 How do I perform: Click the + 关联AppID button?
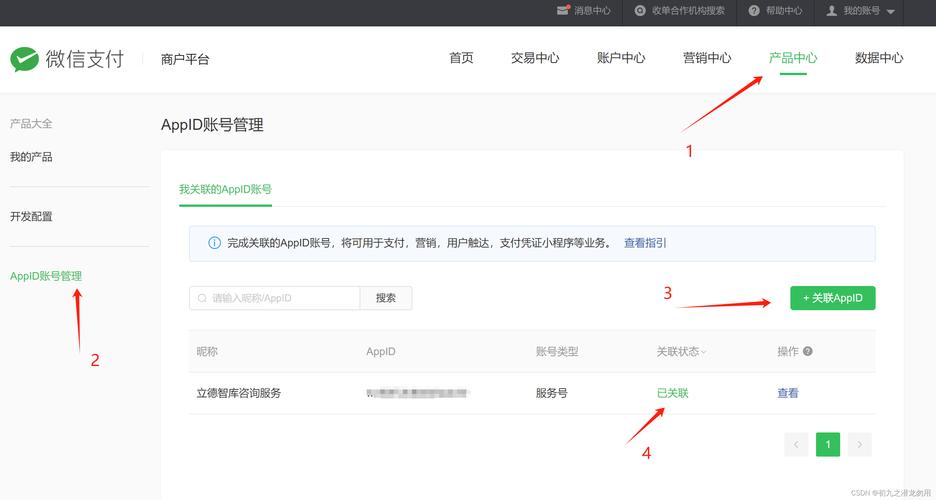(x=833, y=298)
